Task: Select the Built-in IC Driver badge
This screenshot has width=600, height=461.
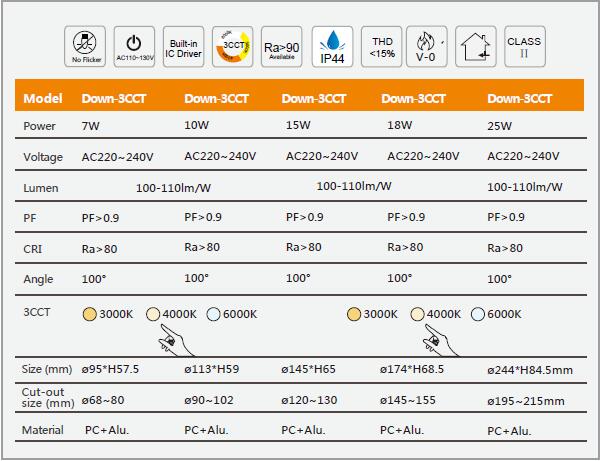Action: click(x=183, y=47)
